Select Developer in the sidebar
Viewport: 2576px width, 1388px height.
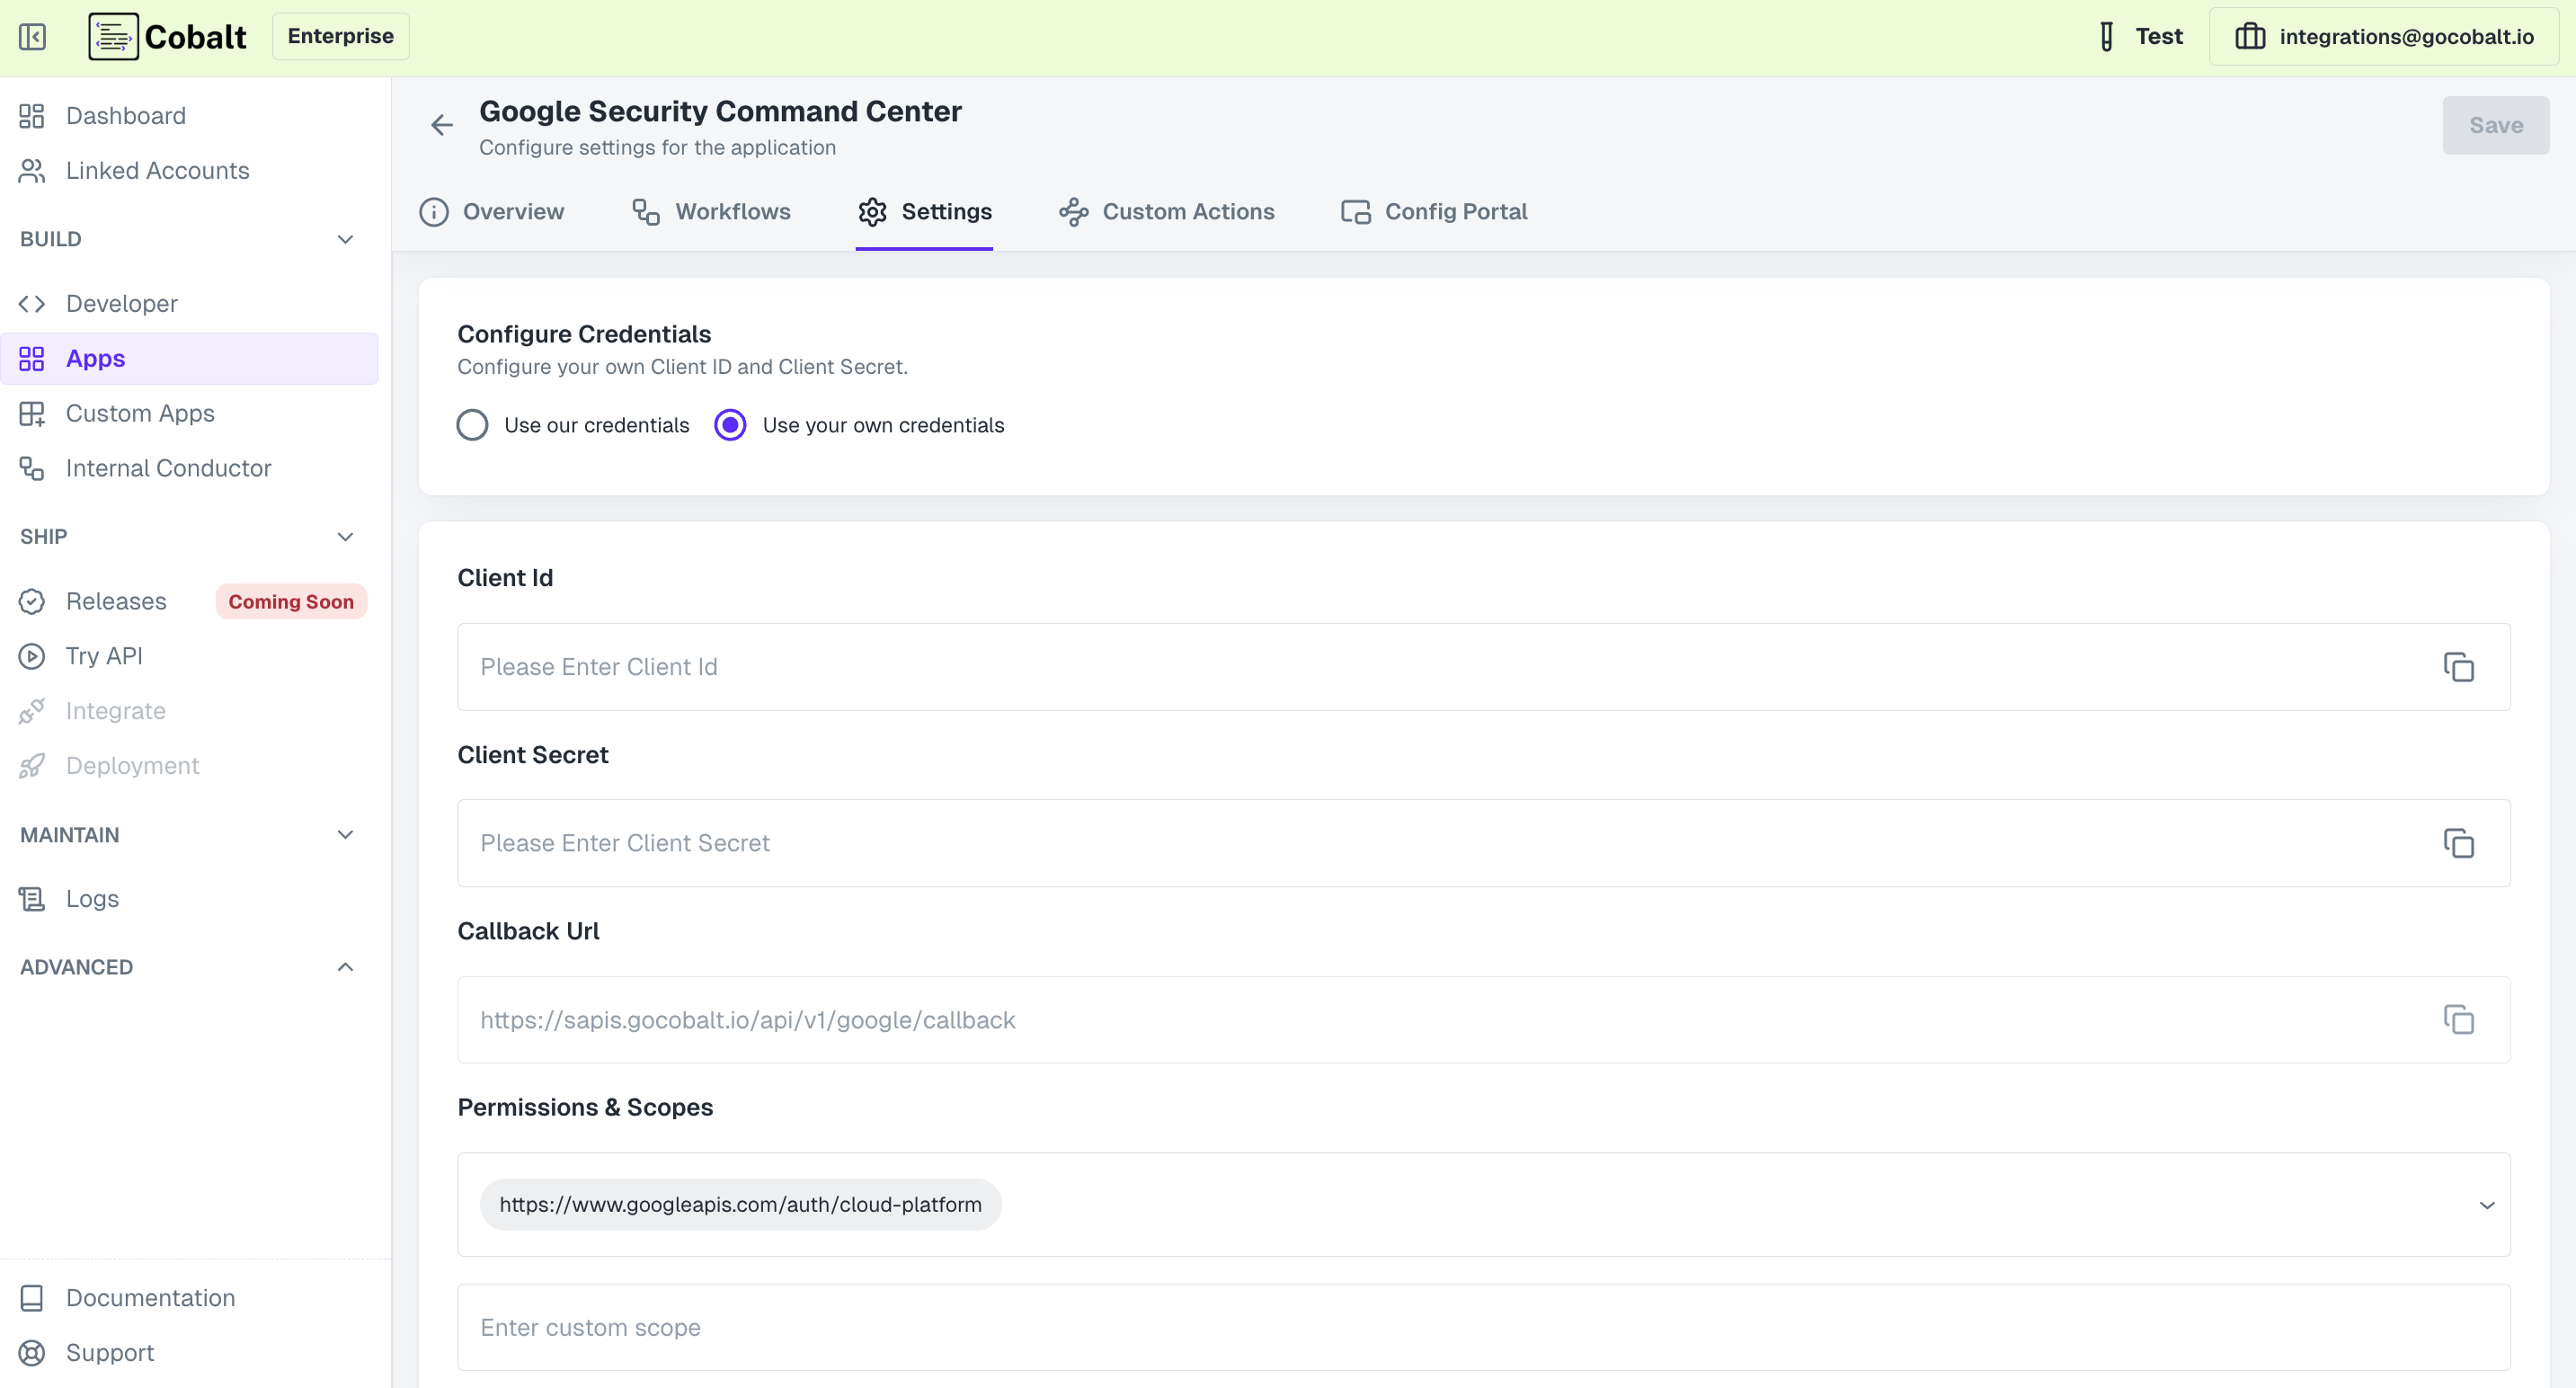[x=121, y=303]
